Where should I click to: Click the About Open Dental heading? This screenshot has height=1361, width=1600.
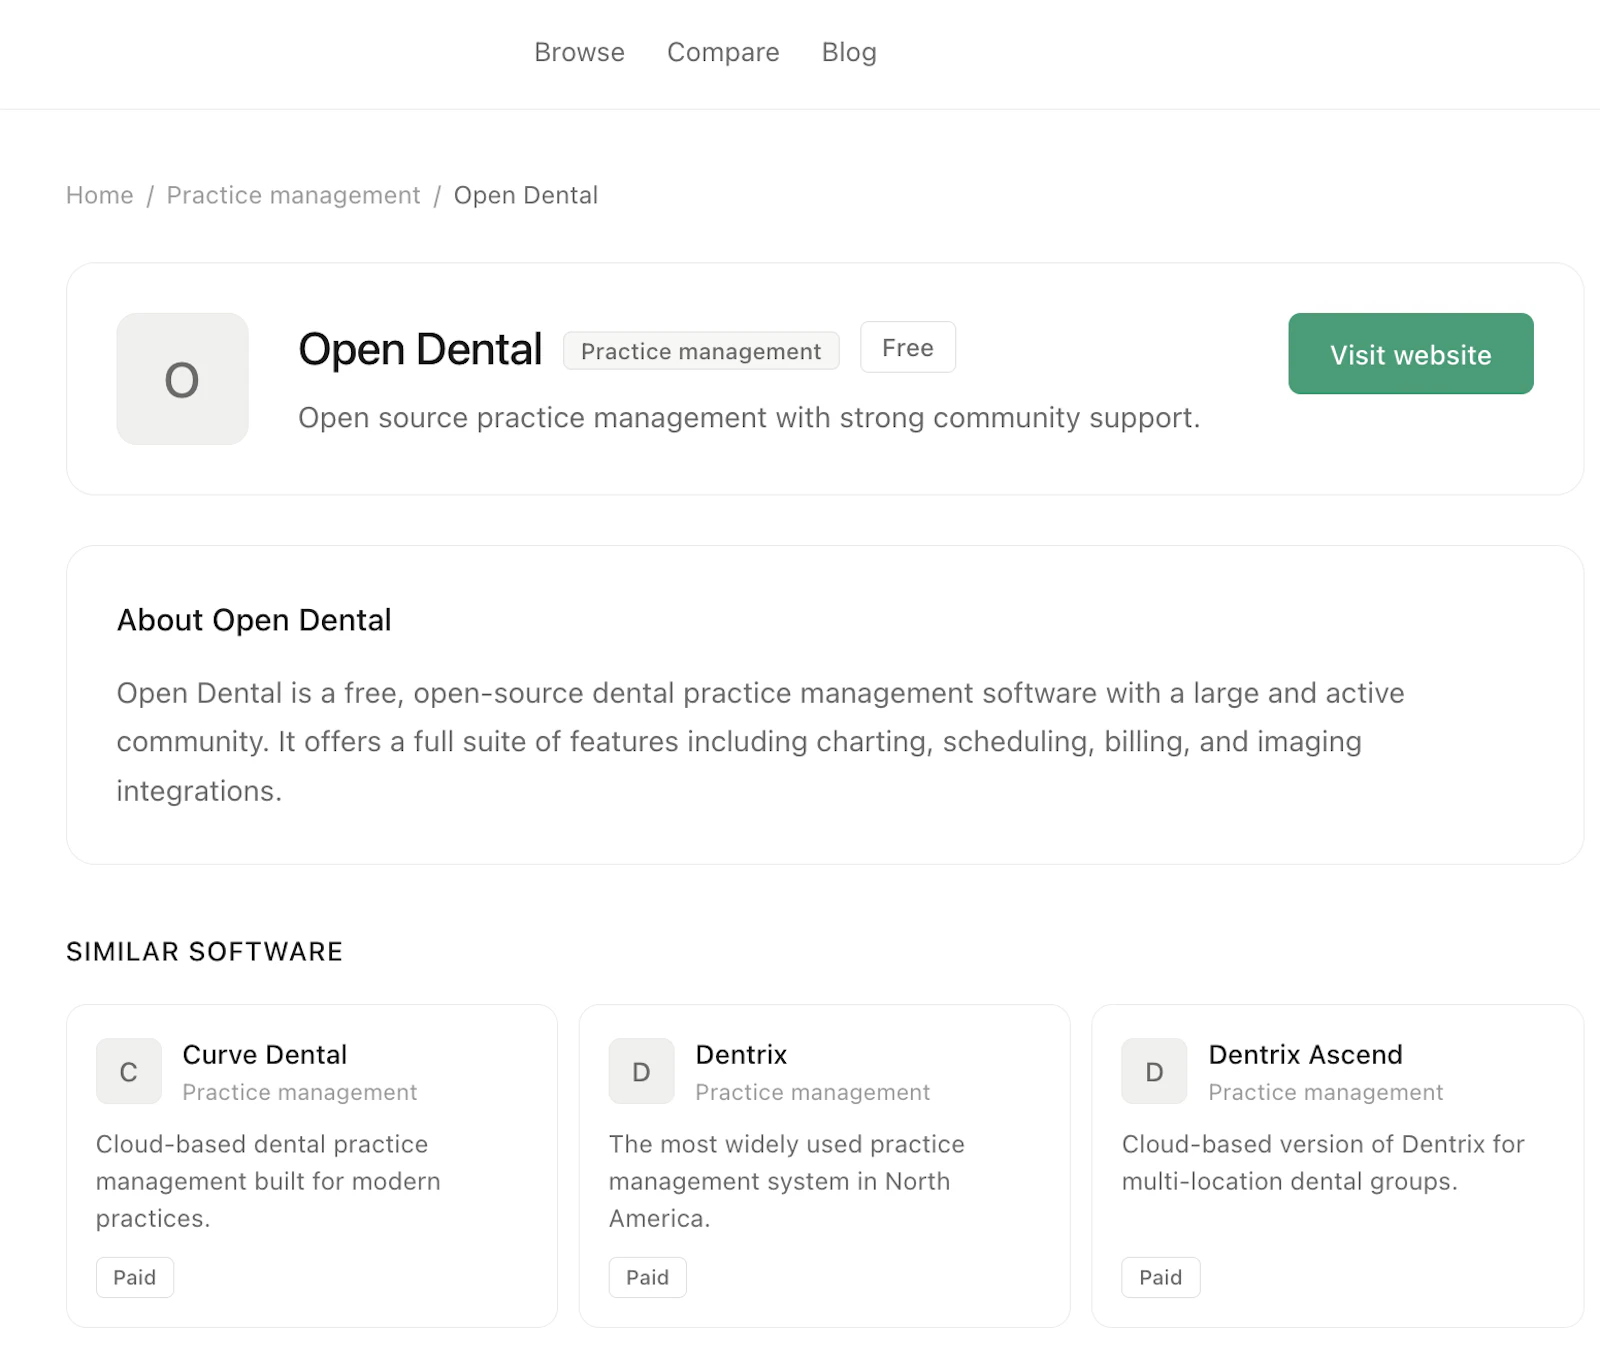click(x=254, y=620)
